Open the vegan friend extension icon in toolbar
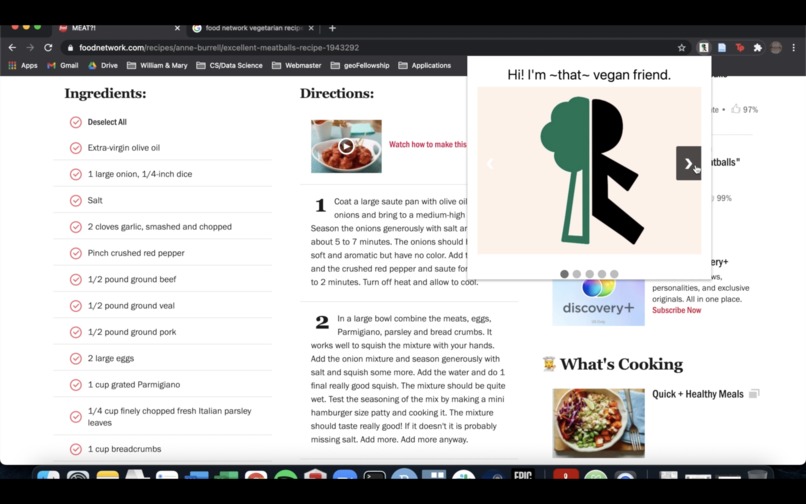Image resolution: width=806 pixels, height=504 pixels. 703,48
